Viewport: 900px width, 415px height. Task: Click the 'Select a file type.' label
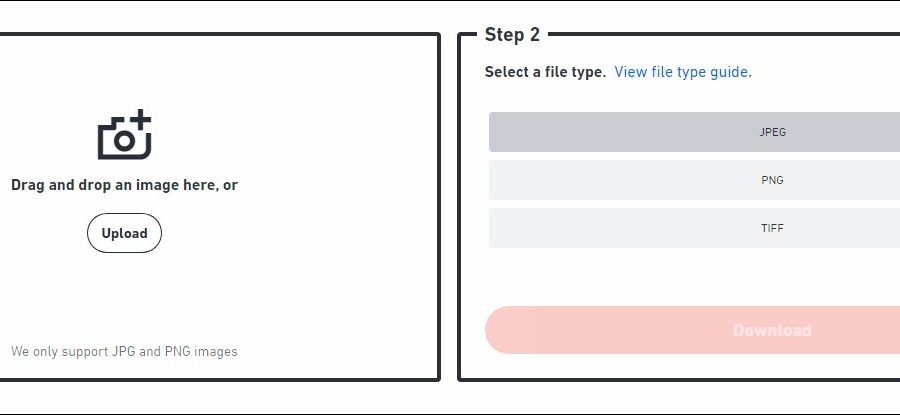(x=545, y=72)
